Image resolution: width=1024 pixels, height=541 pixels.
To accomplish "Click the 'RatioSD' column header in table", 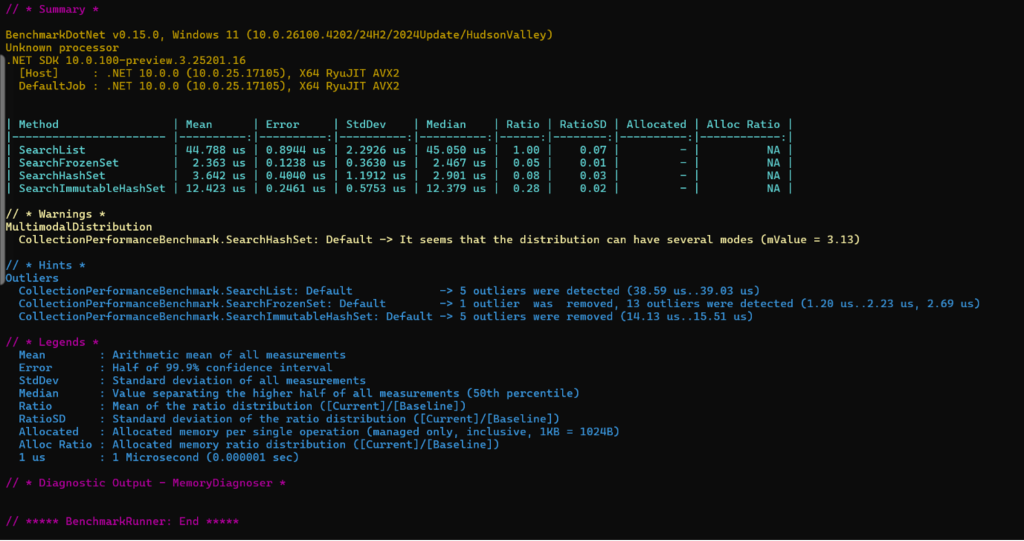I will [x=583, y=124].
